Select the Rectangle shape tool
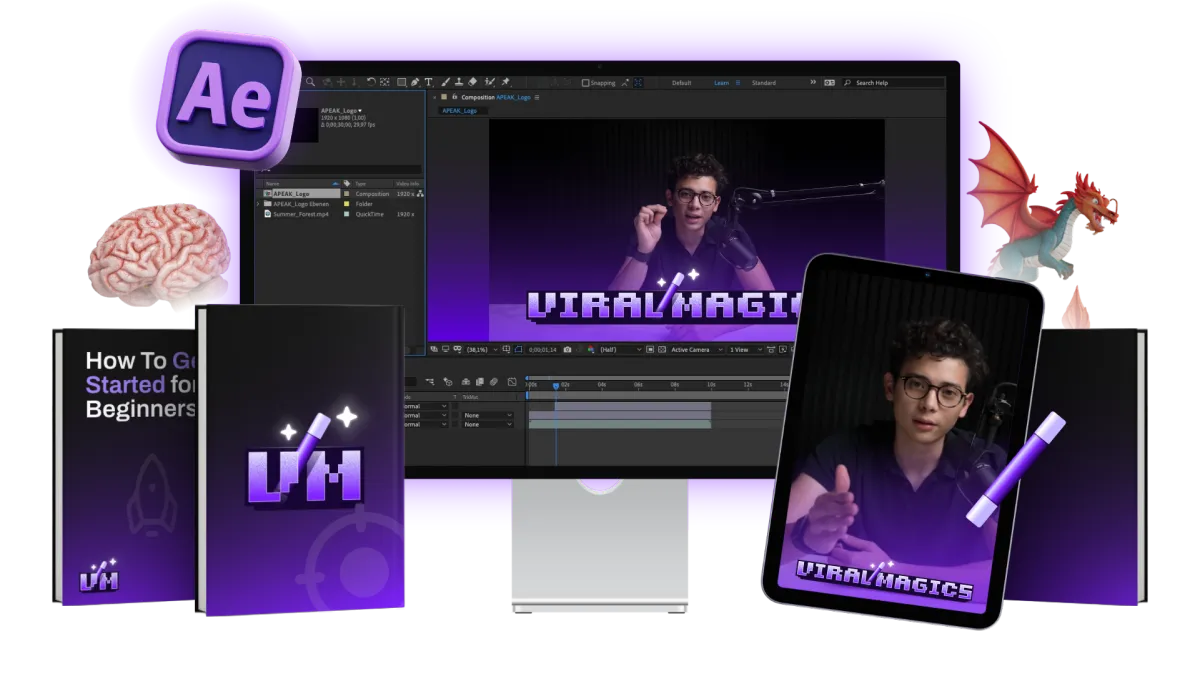The width and height of the screenshot is (1200, 674). pos(401,82)
